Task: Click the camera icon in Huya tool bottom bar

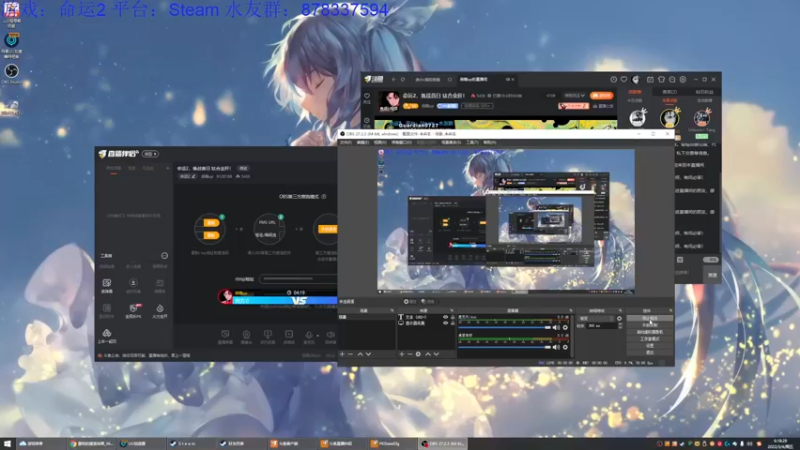Action: [246, 335]
